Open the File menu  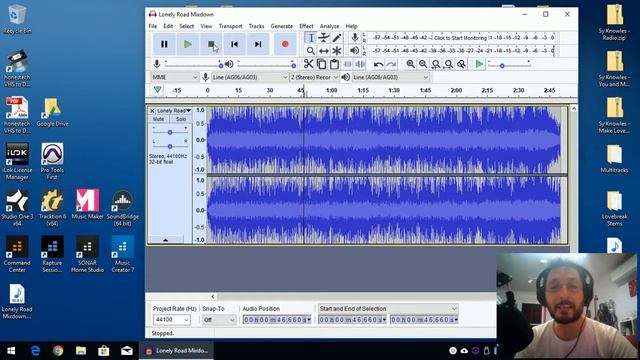153,26
